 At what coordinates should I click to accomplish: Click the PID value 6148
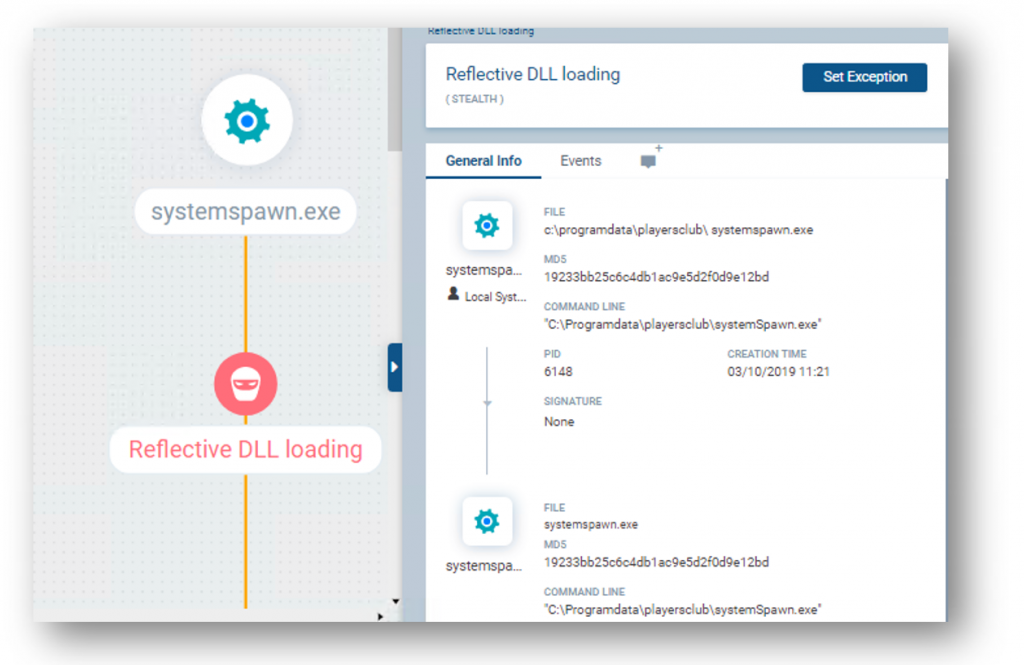click(x=558, y=372)
